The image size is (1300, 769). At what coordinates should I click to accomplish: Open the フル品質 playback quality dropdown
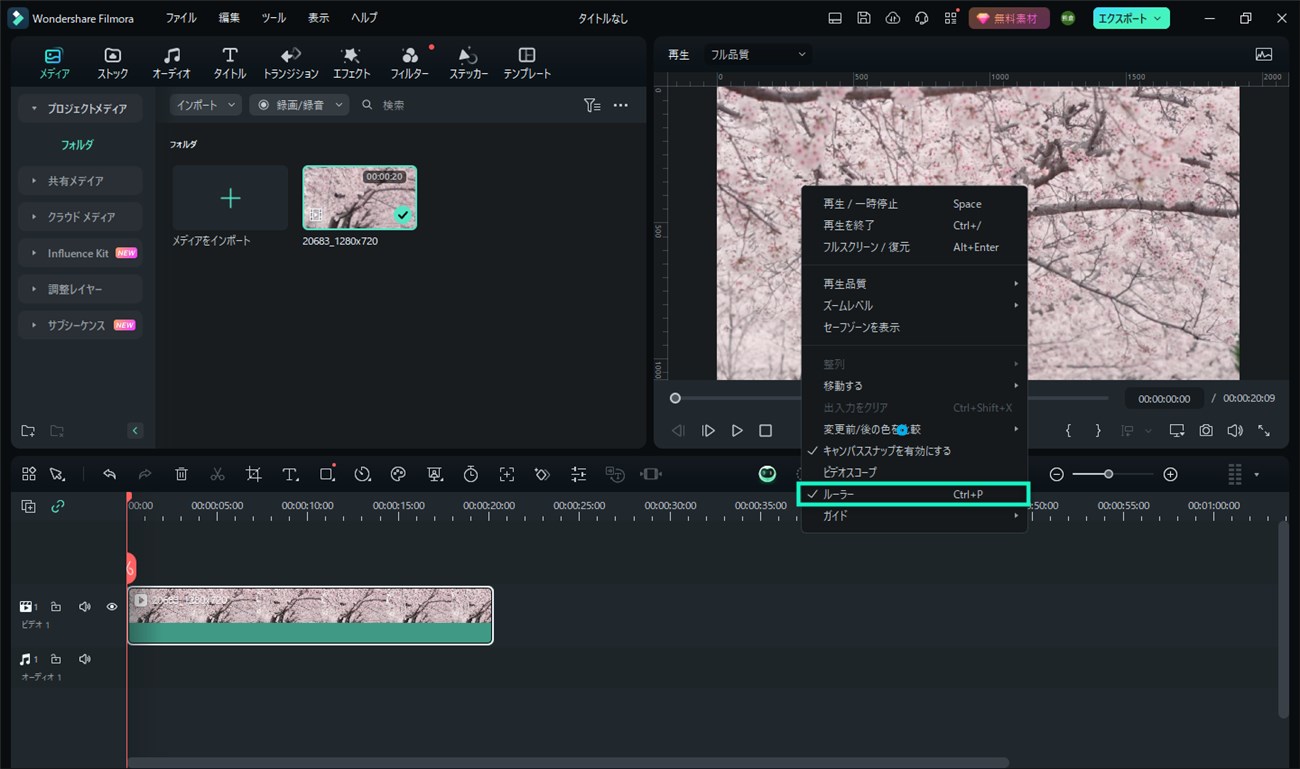click(x=757, y=55)
